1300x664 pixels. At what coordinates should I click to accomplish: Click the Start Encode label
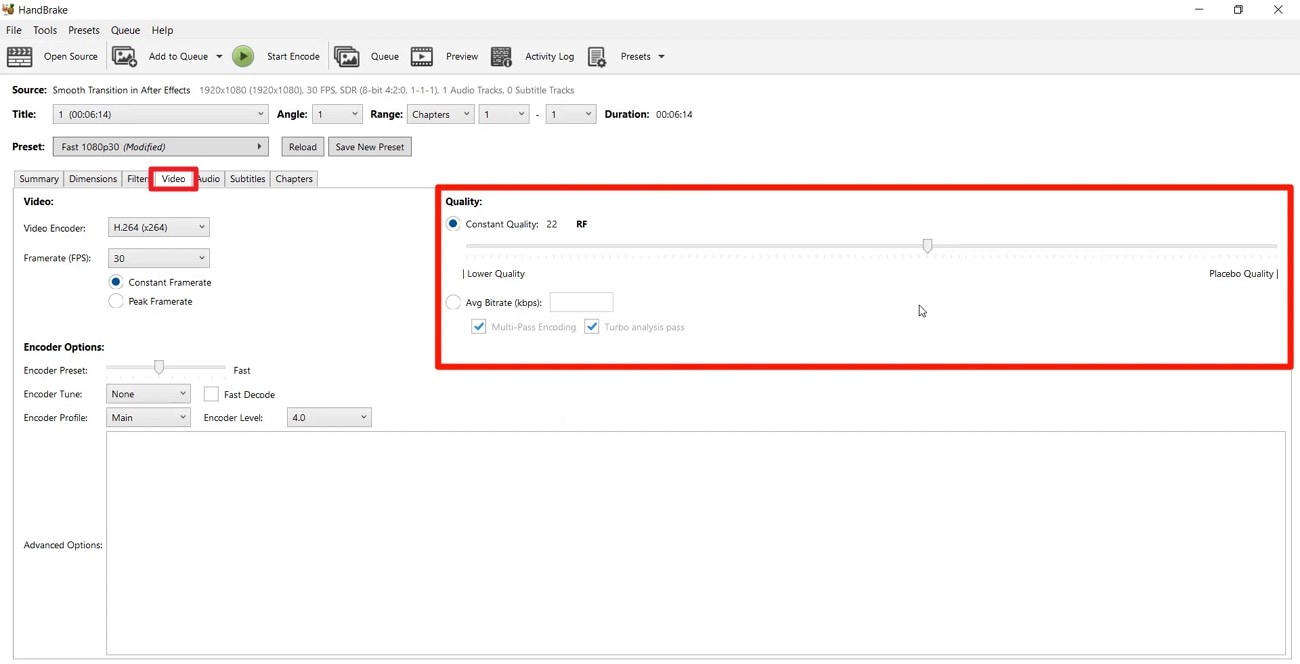[x=293, y=57]
